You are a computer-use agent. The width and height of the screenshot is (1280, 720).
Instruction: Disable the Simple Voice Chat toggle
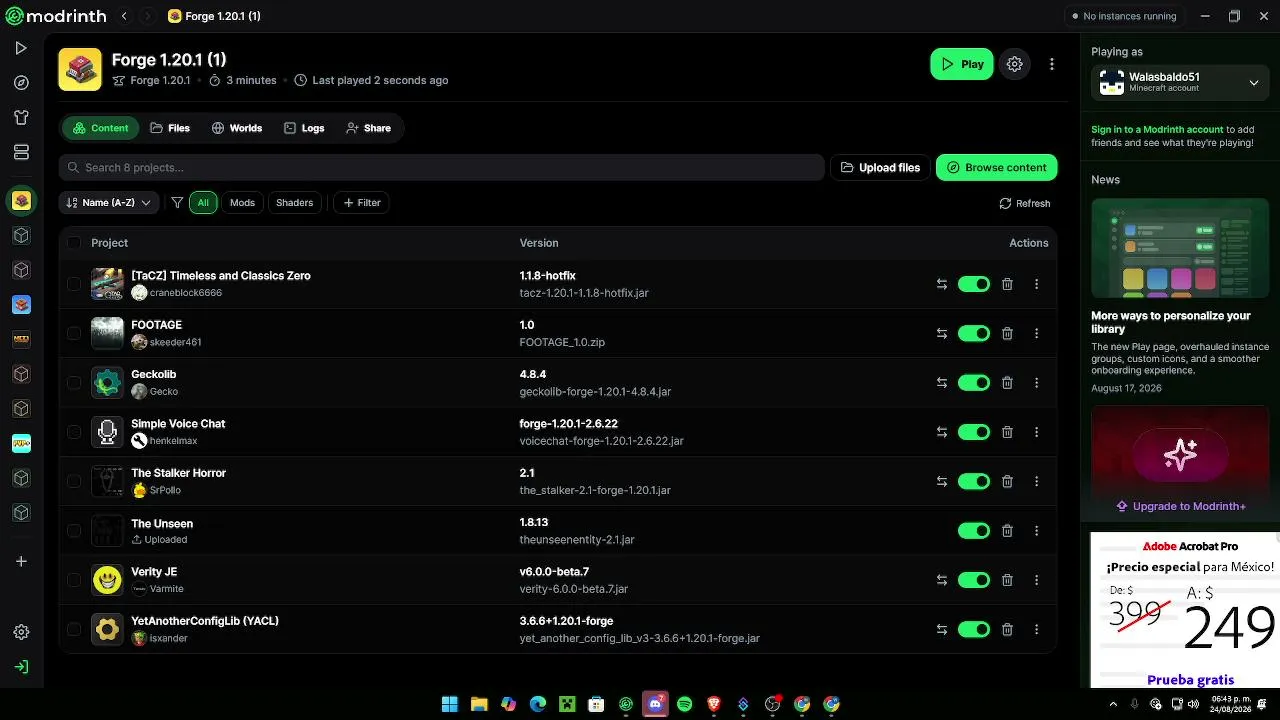tap(974, 432)
